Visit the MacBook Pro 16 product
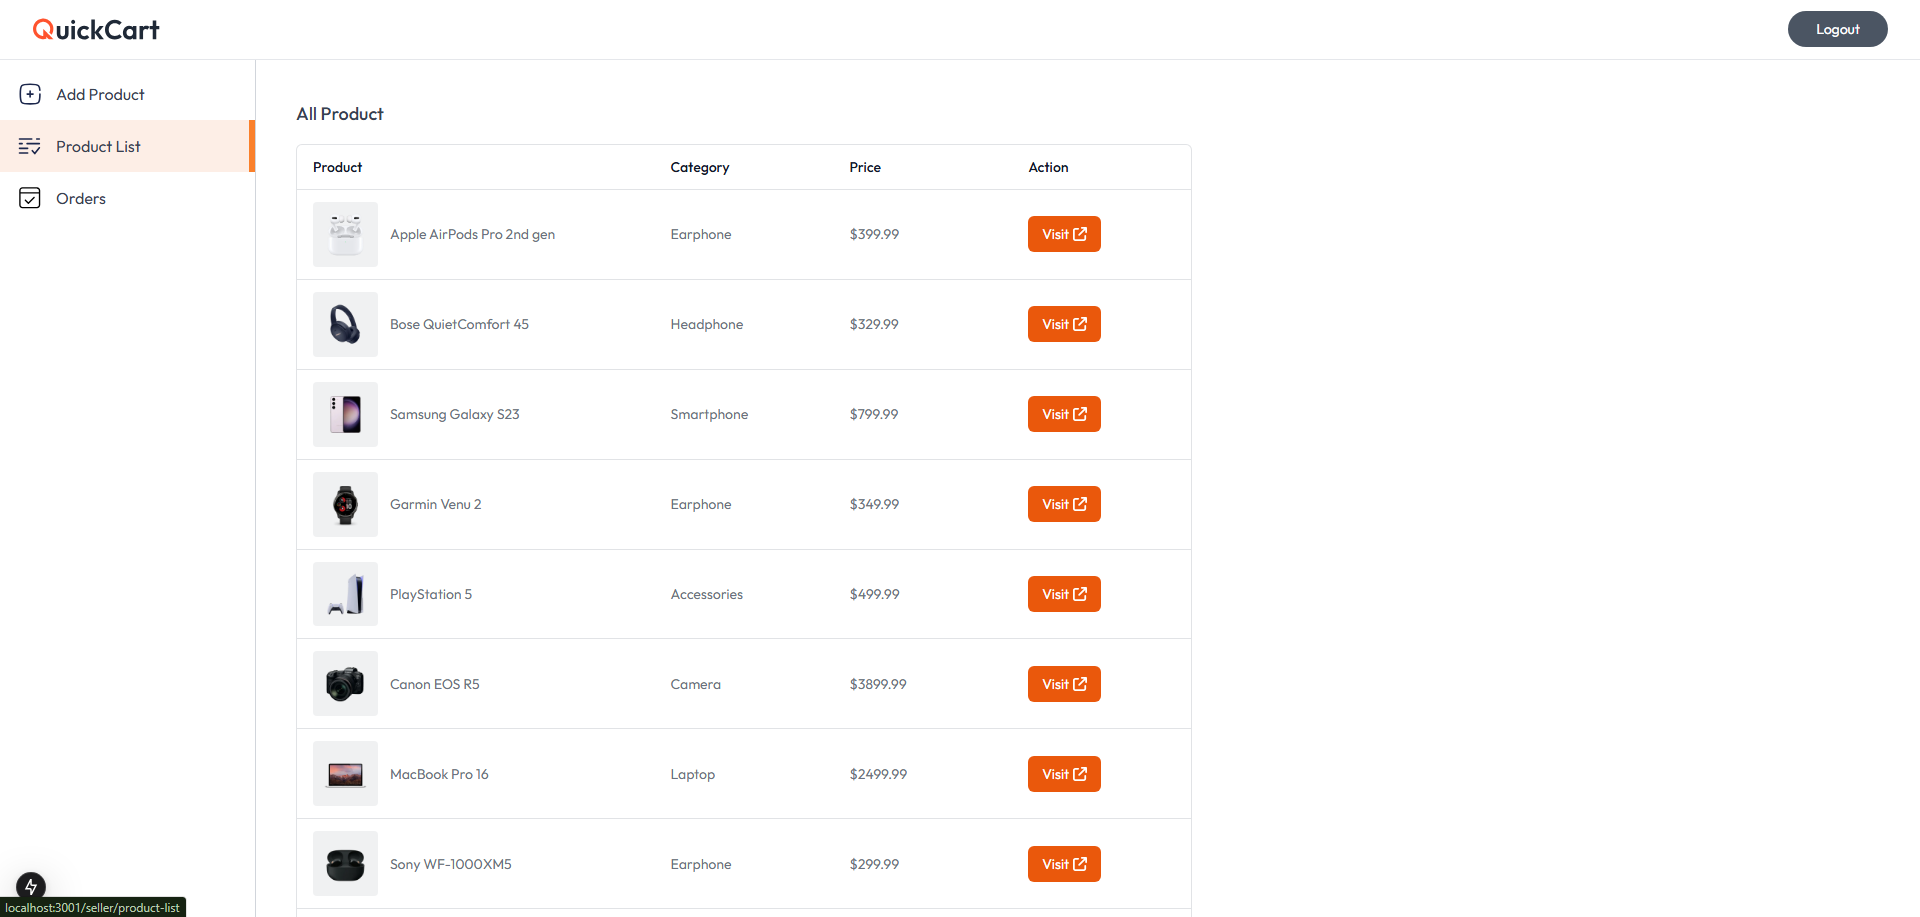Viewport: 1920px width, 917px height. tap(1064, 774)
